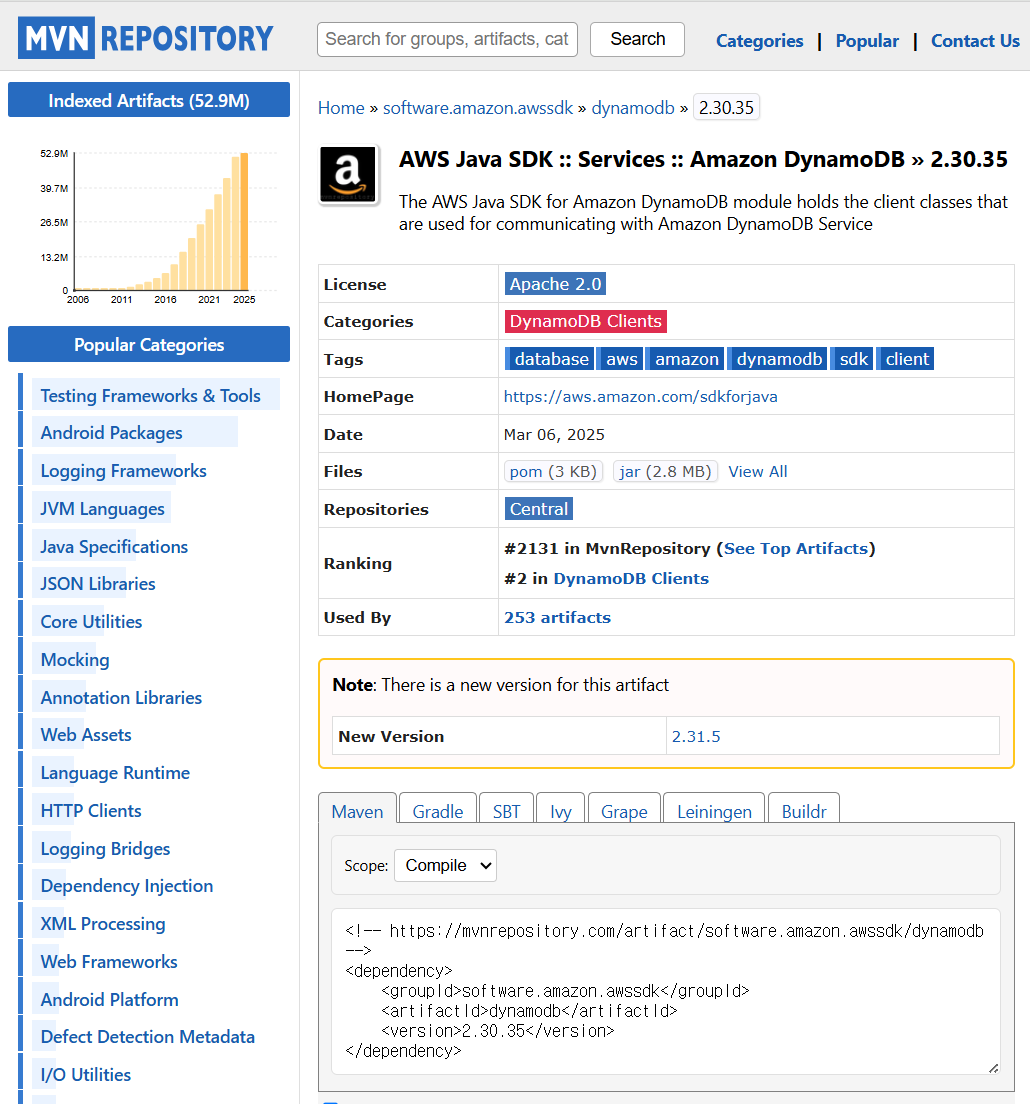Select the database tag
The width and height of the screenshot is (1030, 1104).
[x=551, y=359]
